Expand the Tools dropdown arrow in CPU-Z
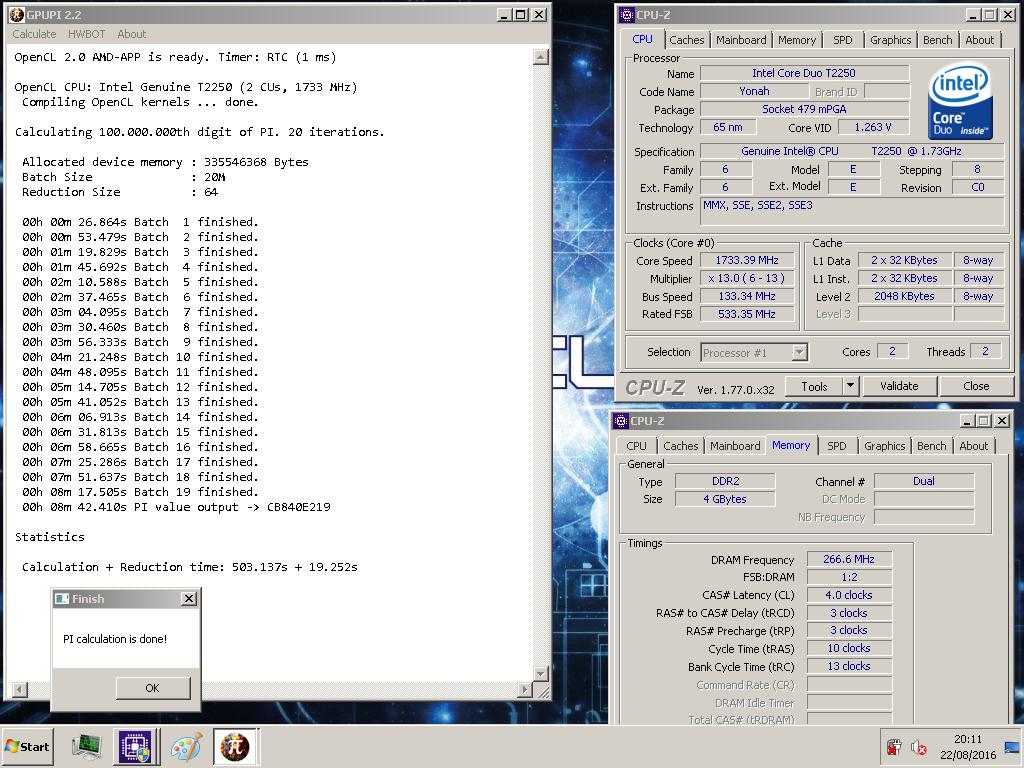Image resolution: width=1024 pixels, height=768 pixels. [850, 386]
